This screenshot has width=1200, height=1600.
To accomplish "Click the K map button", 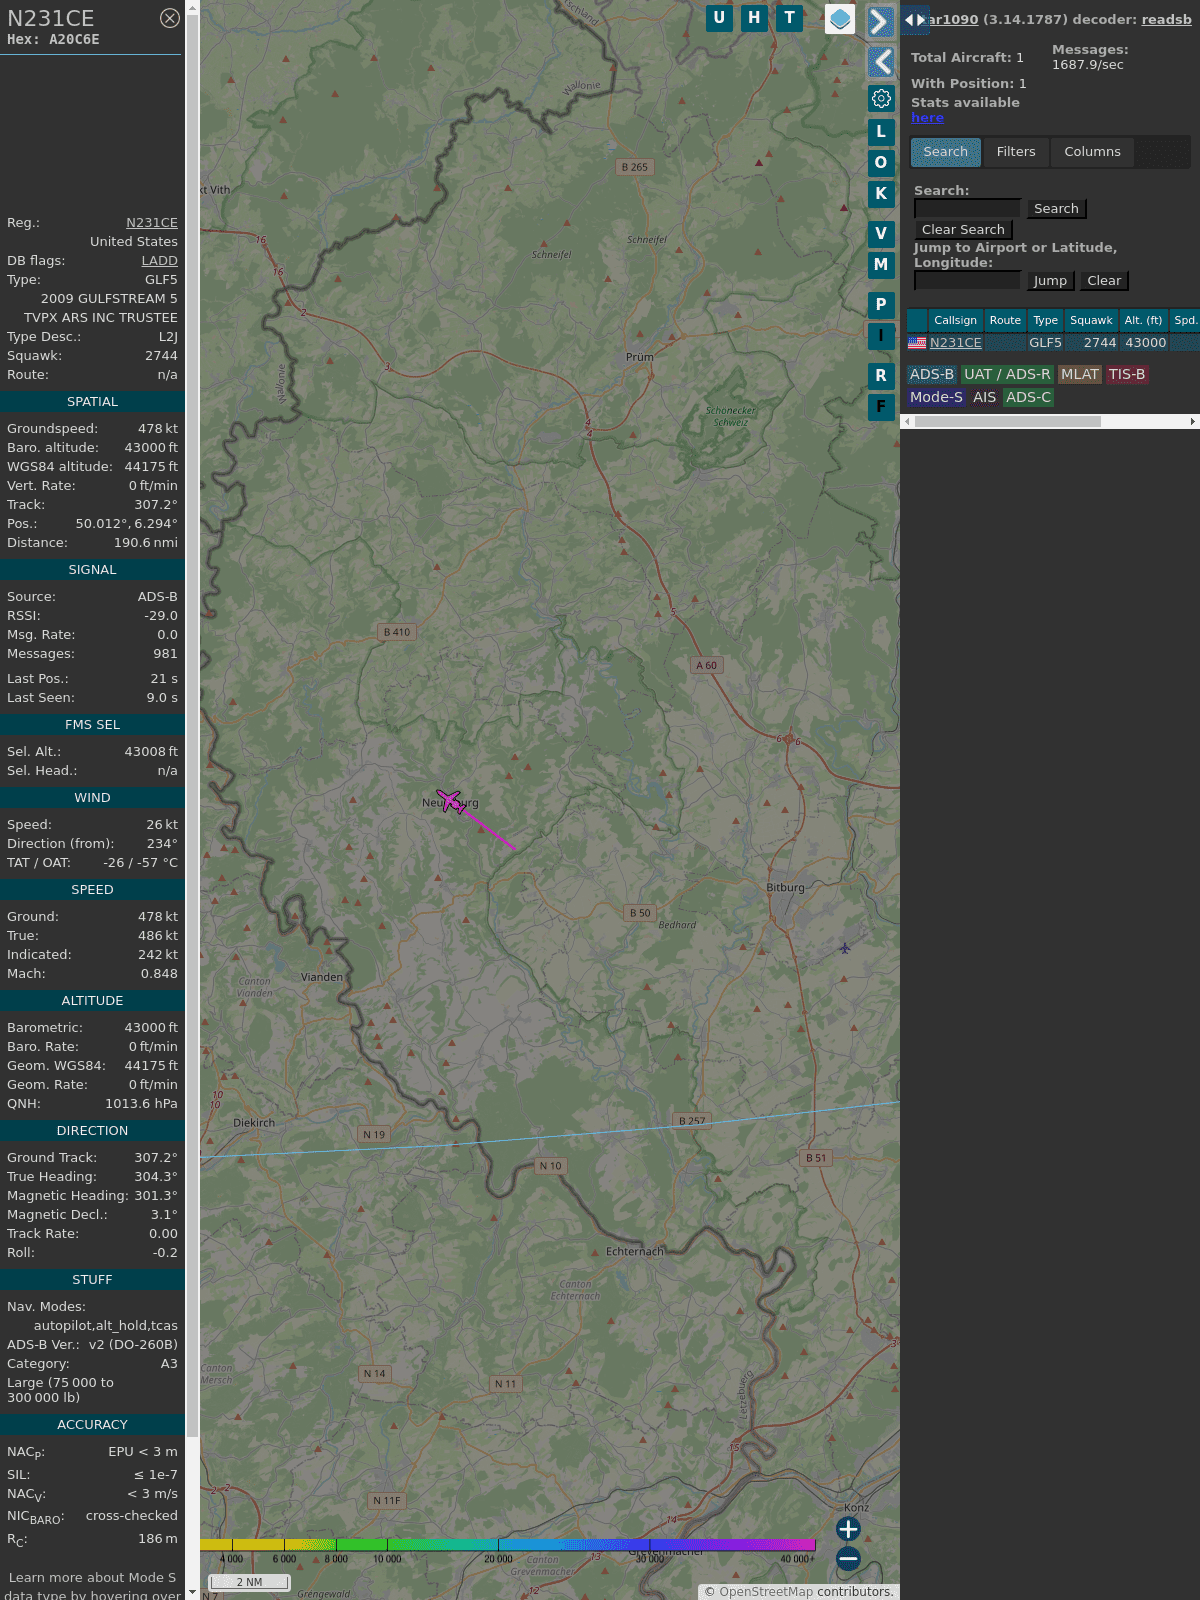I will 881,194.
